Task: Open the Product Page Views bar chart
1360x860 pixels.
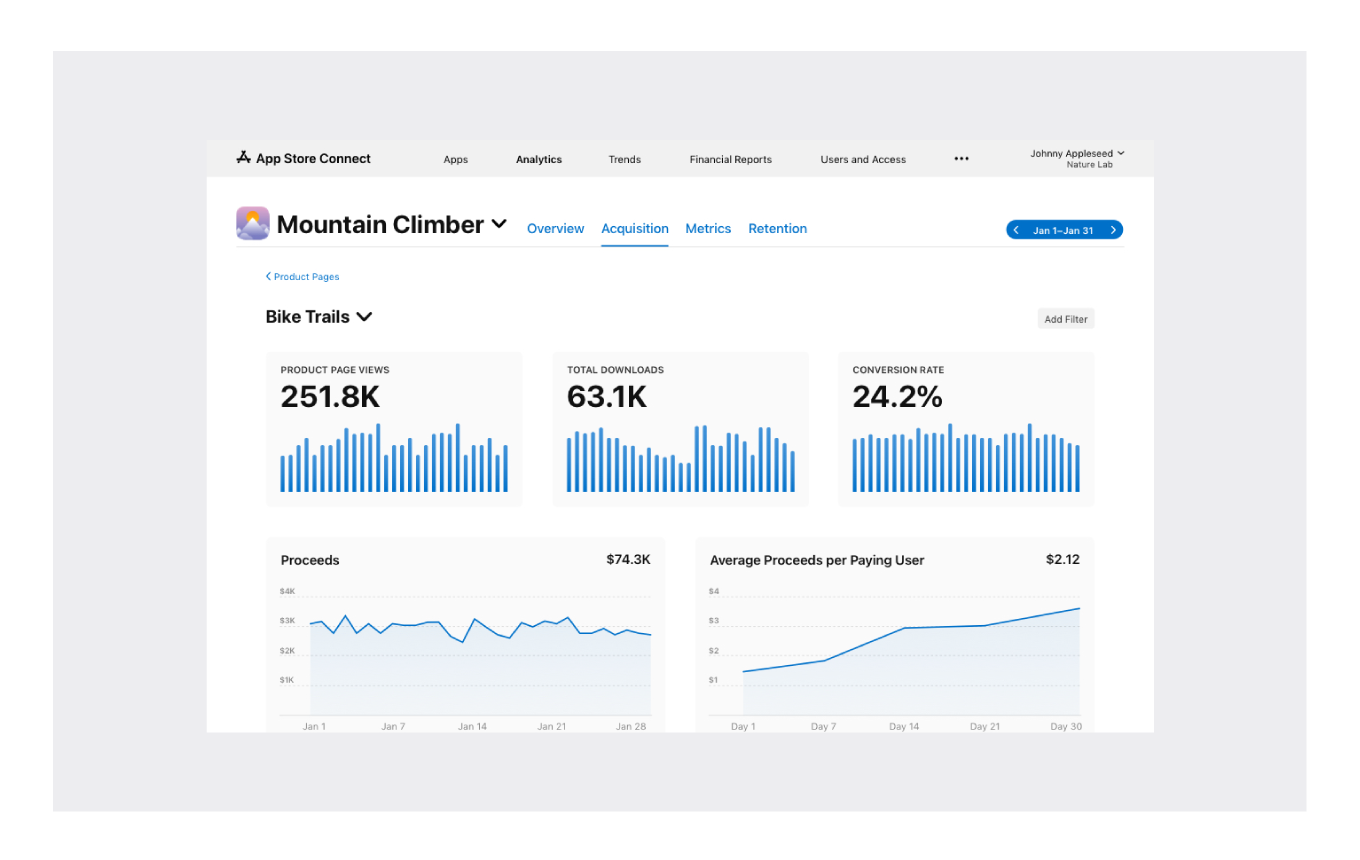Action: [394, 458]
